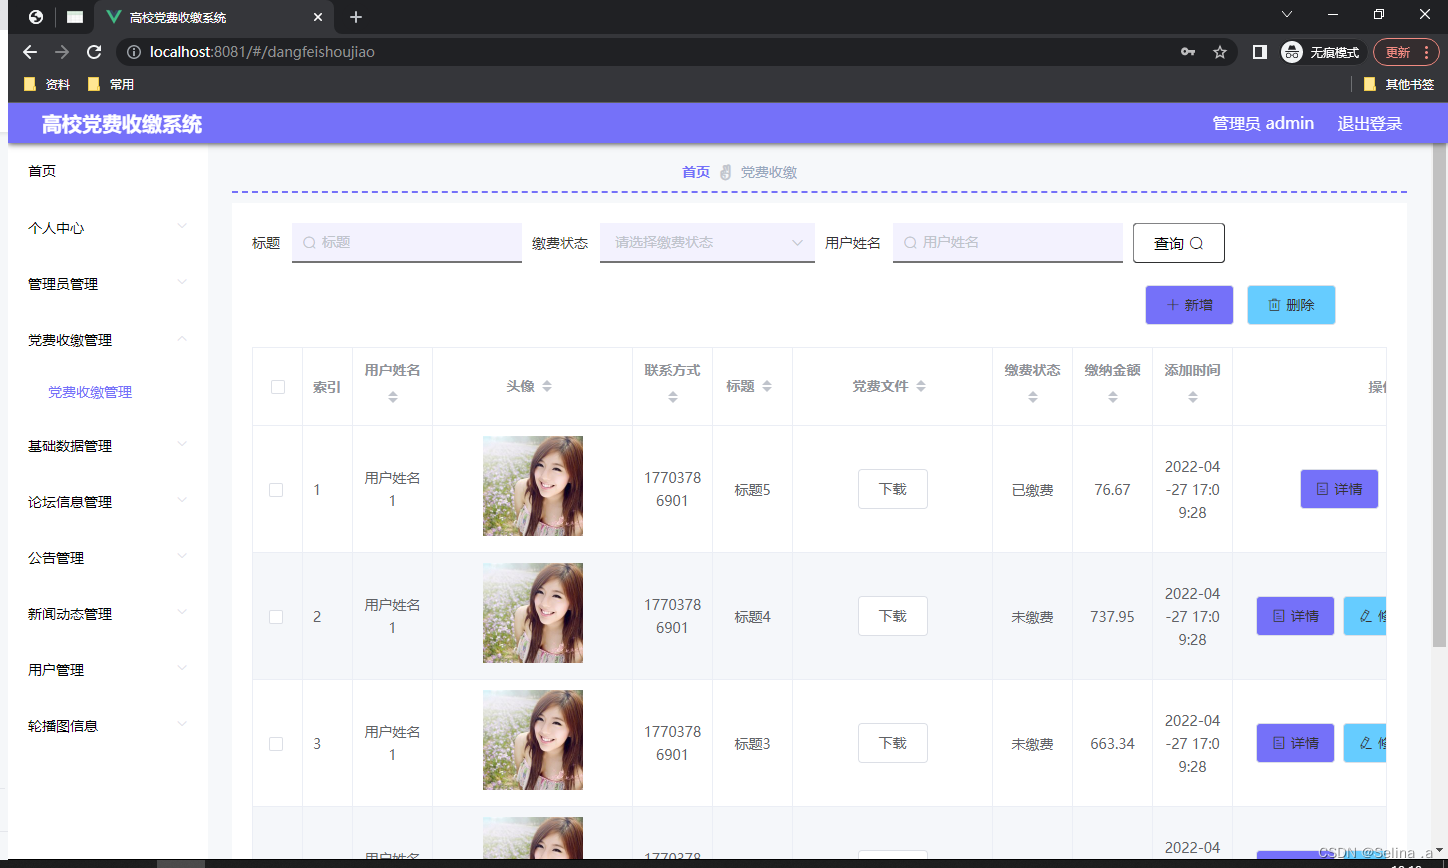Screen dimensions: 1448x868
Task: Open 详情 for the 标题4 row
Action: click(x=1295, y=616)
